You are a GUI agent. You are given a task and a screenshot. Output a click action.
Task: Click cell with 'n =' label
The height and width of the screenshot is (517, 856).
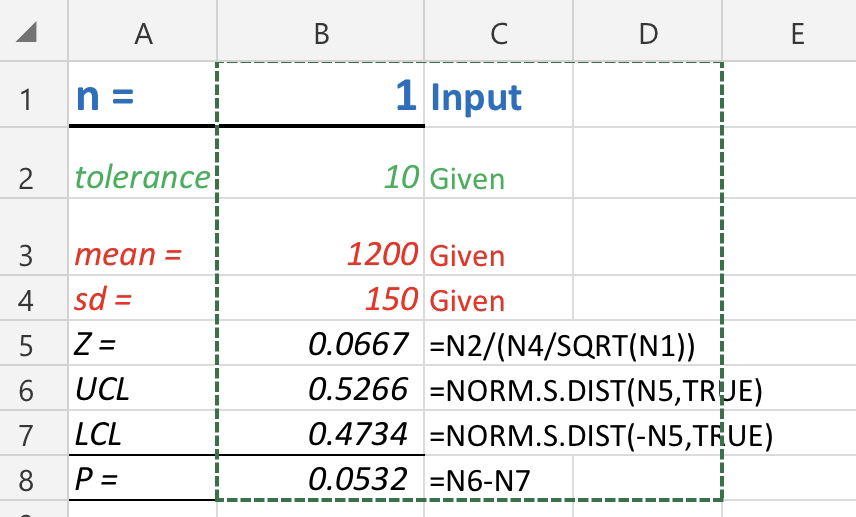142,94
